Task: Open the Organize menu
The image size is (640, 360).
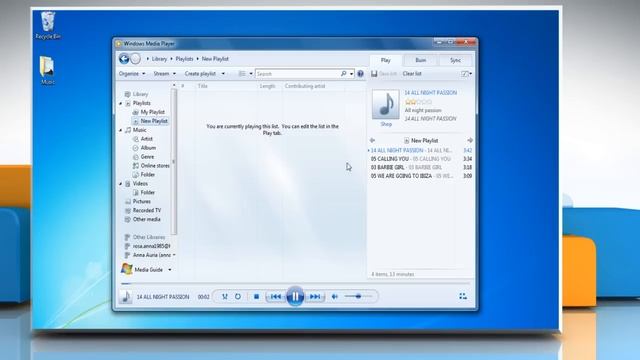Action: tap(132, 74)
